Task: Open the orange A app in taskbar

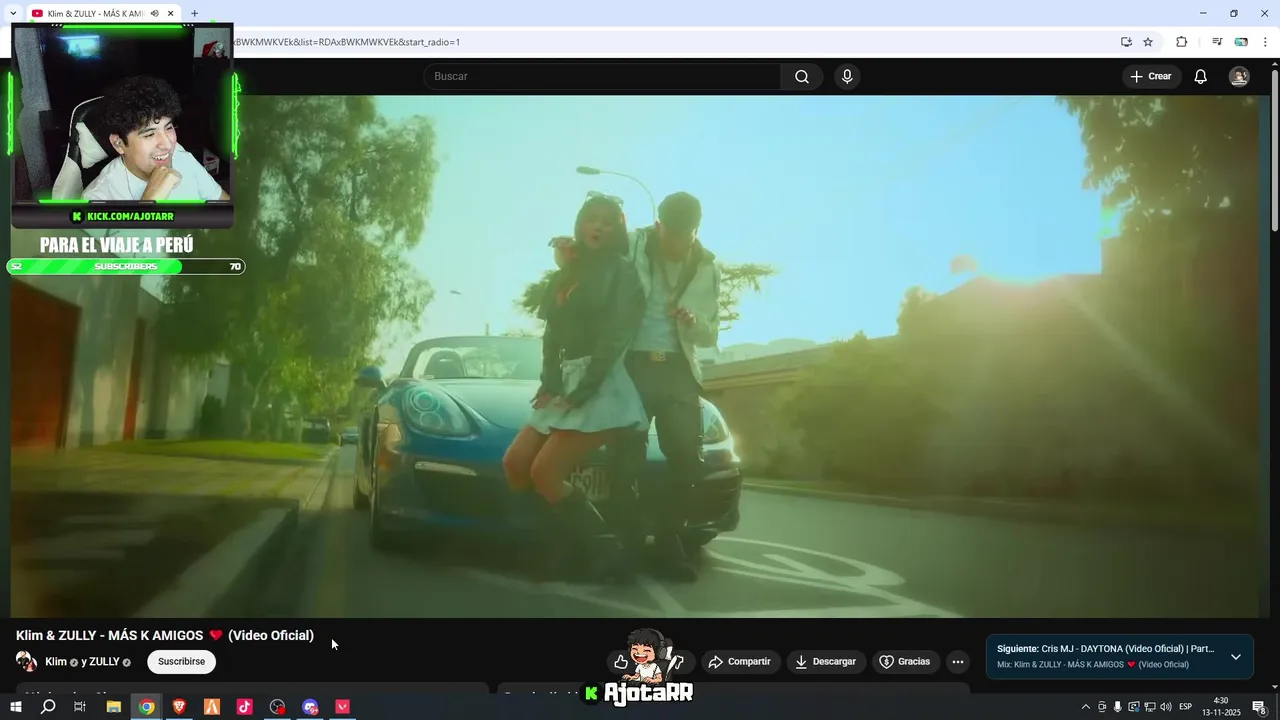Action: pyautogui.click(x=212, y=707)
